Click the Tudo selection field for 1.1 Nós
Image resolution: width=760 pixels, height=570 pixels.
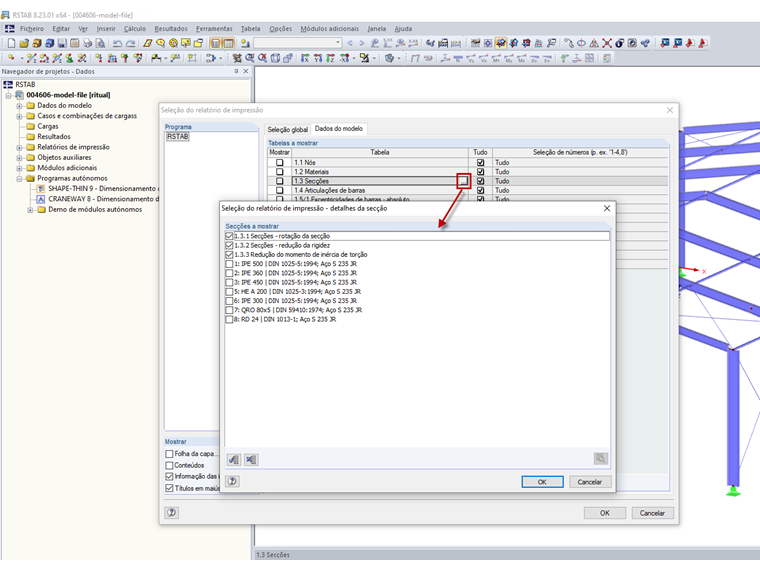580,162
